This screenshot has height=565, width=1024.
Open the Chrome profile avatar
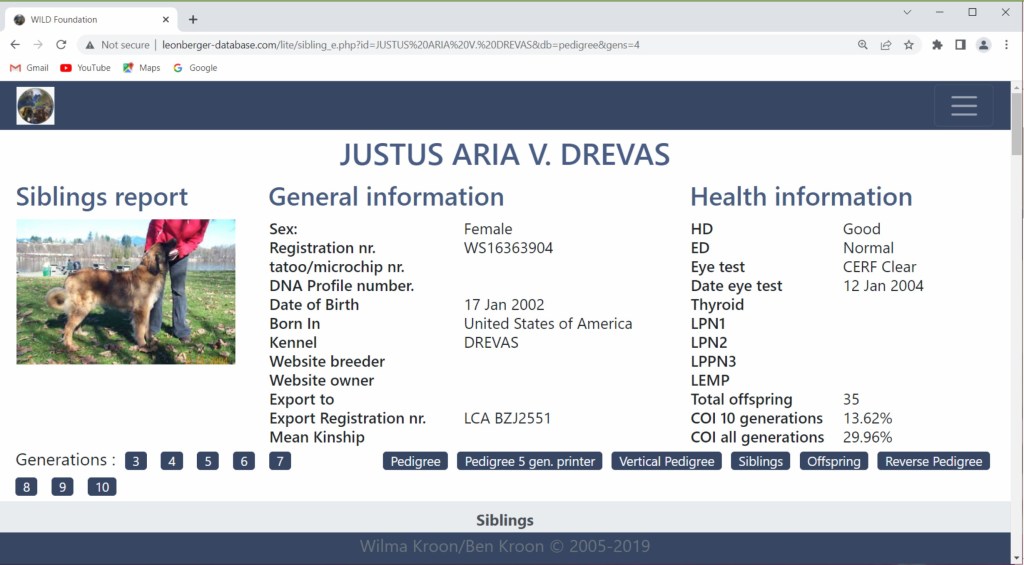[983, 45]
